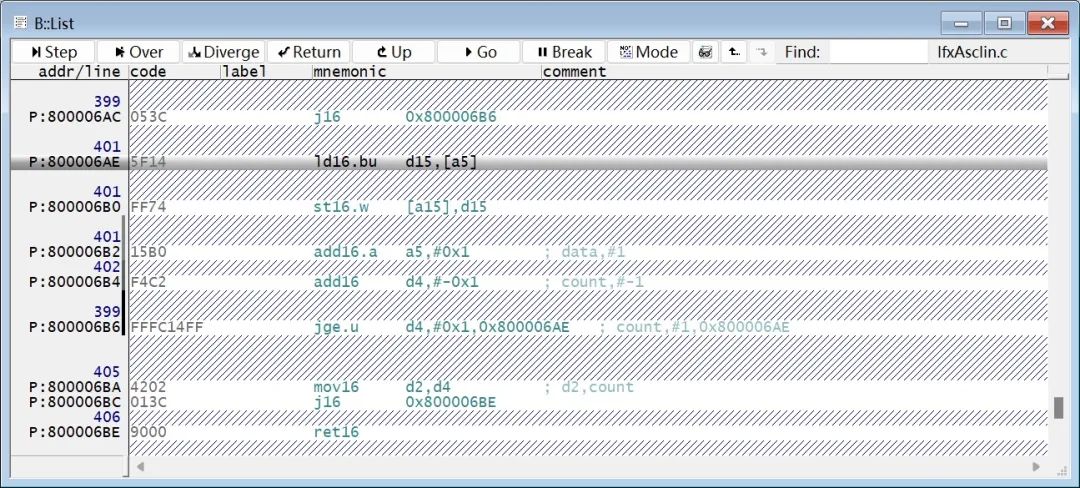Screen dimensions: 1080x488
Task: Start execution with the Go button
Action: [479, 52]
